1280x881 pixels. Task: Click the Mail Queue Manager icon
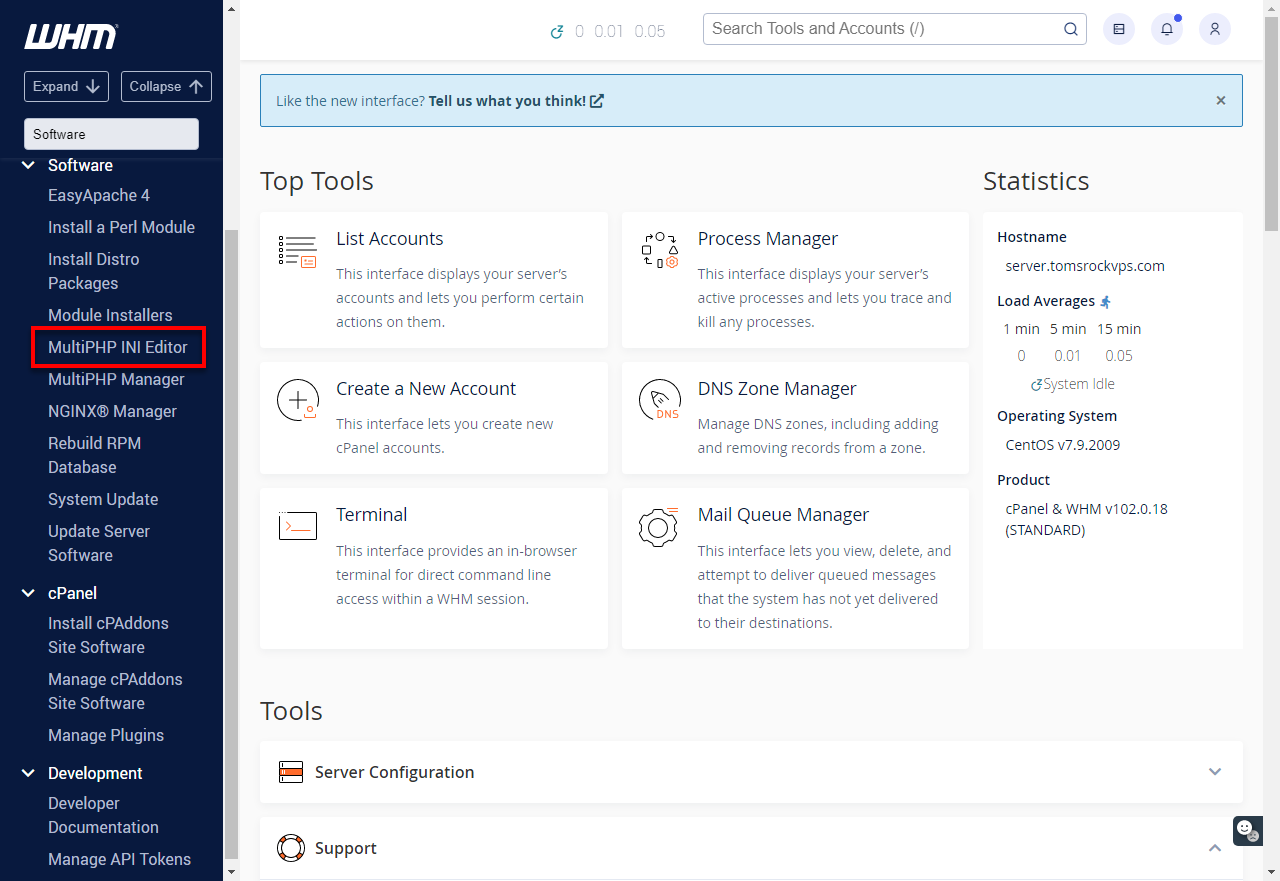point(658,525)
